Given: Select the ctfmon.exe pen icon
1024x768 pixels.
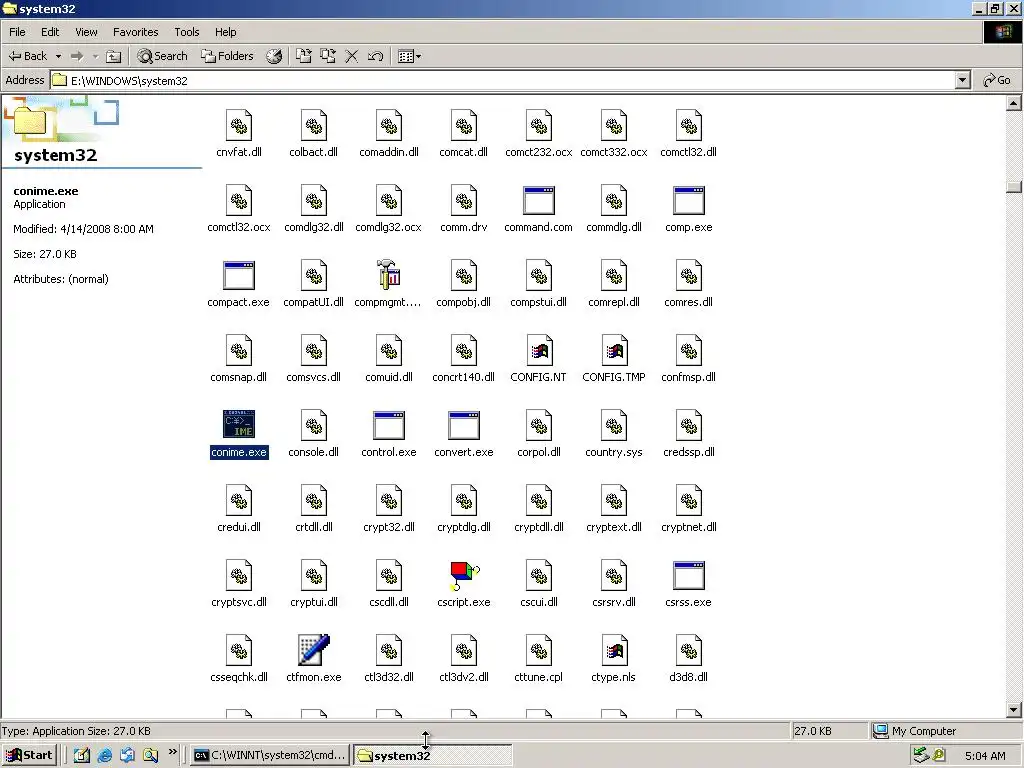Looking at the screenshot, I should 313,650.
